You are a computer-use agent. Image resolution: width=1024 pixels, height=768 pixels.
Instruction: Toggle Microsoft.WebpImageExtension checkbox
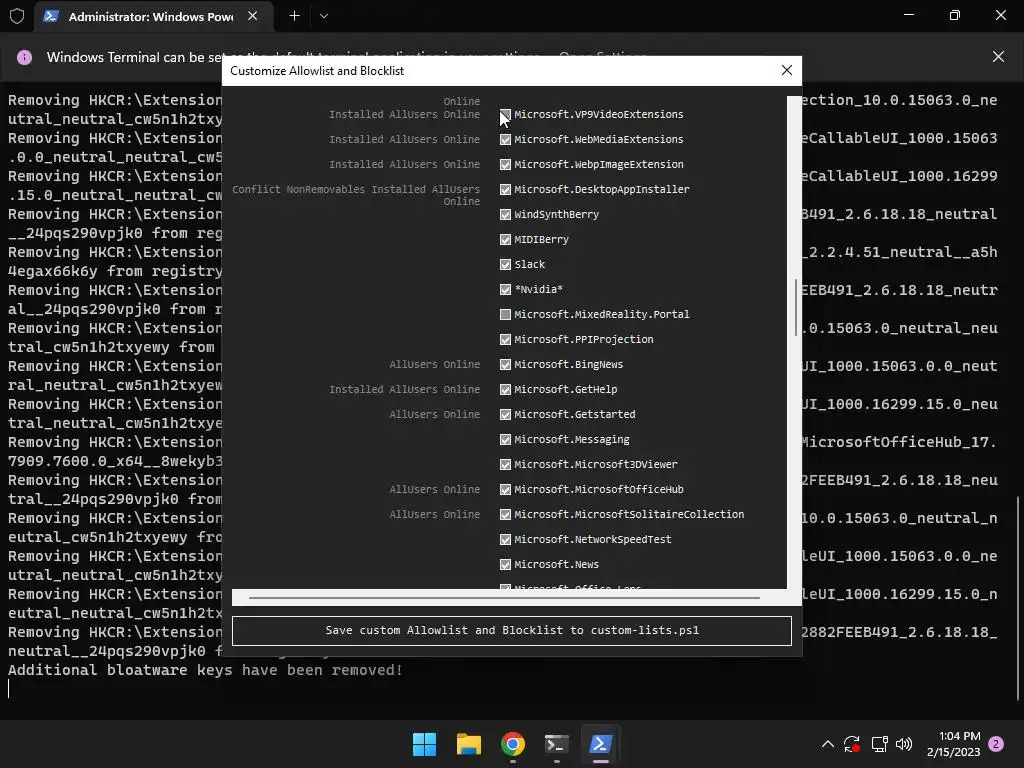tap(505, 165)
